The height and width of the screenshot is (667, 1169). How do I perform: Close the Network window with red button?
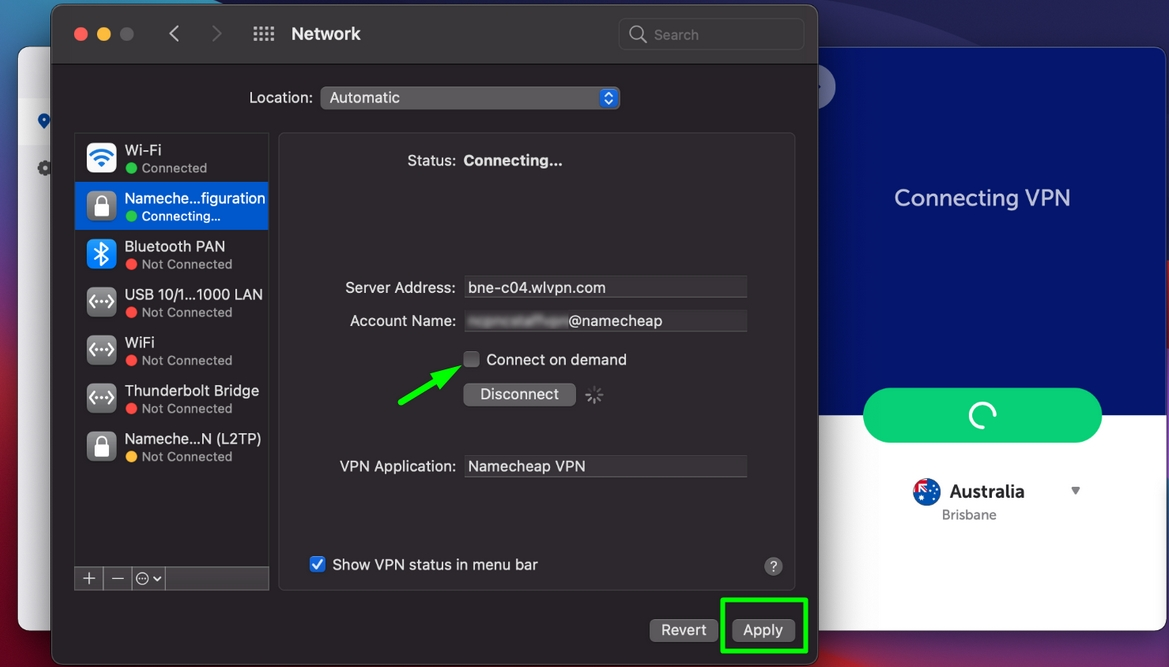point(81,34)
